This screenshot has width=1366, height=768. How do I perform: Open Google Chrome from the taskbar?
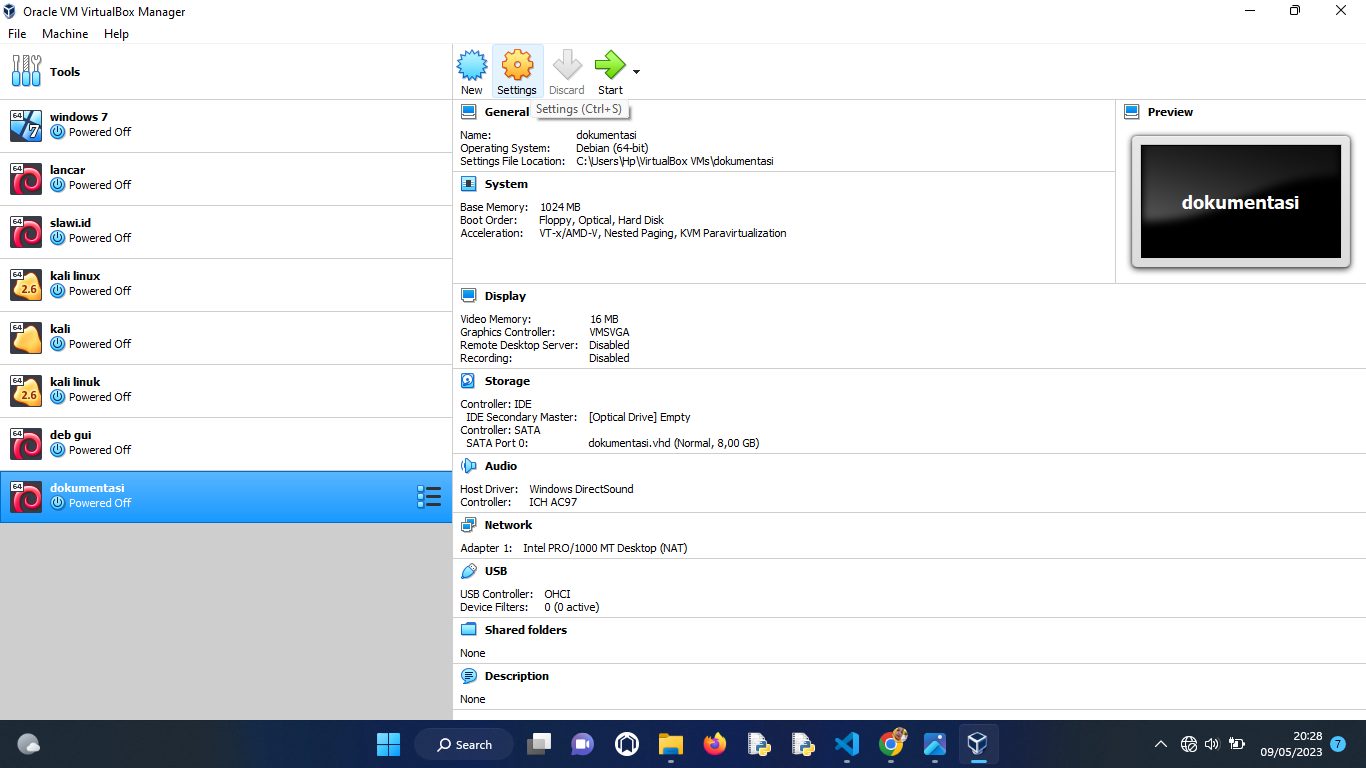(x=891, y=744)
